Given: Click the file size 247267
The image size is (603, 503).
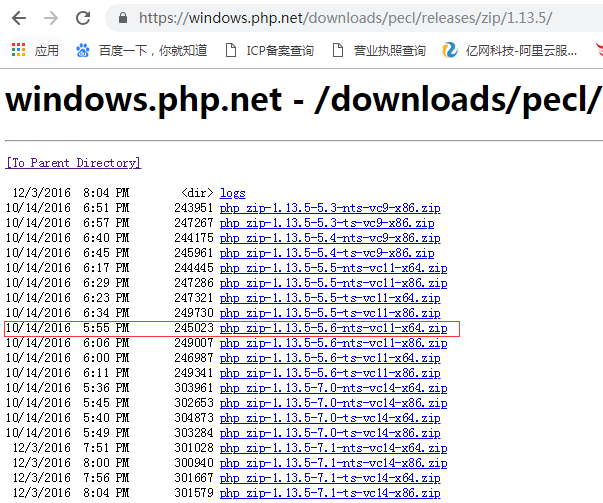Looking at the screenshot, I should click(193, 223).
